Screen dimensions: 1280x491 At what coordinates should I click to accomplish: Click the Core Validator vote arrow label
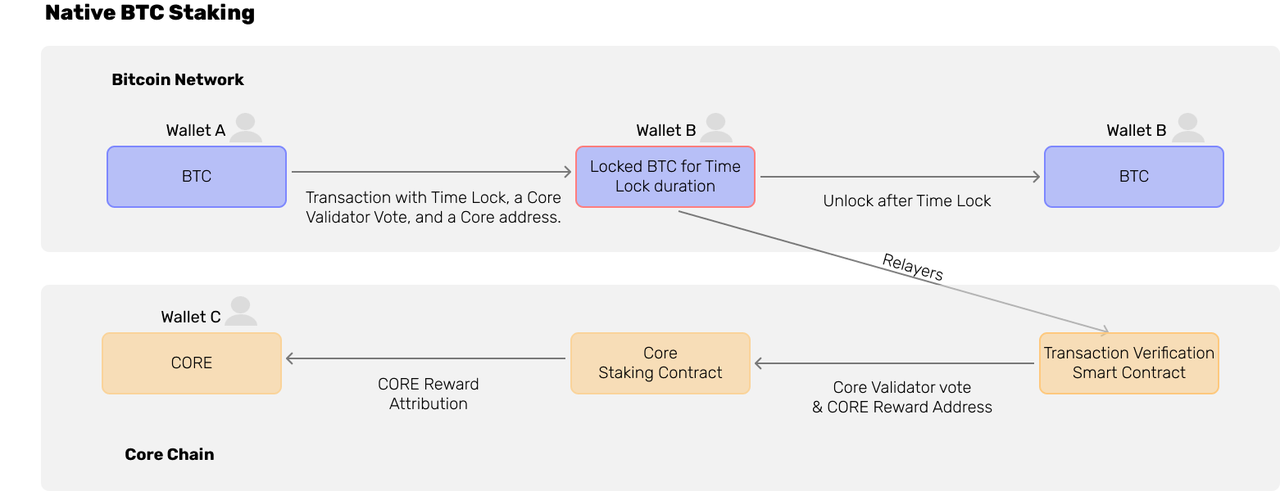902,397
